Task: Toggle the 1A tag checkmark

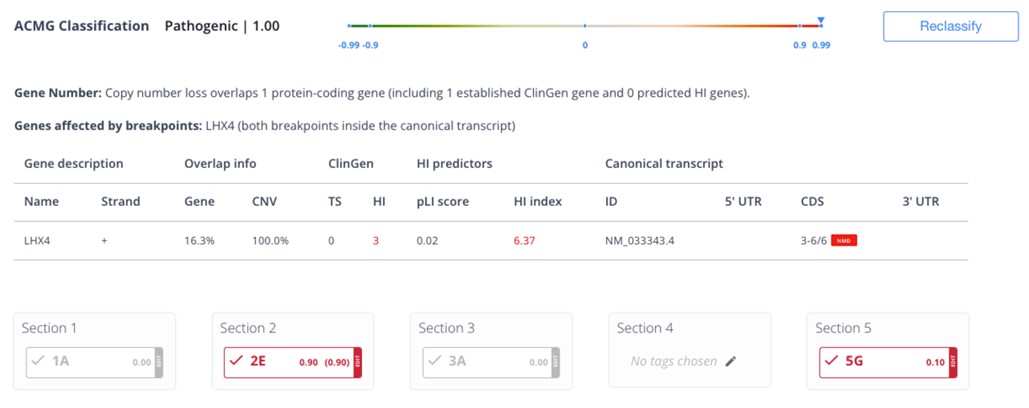Action: pos(37,362)
